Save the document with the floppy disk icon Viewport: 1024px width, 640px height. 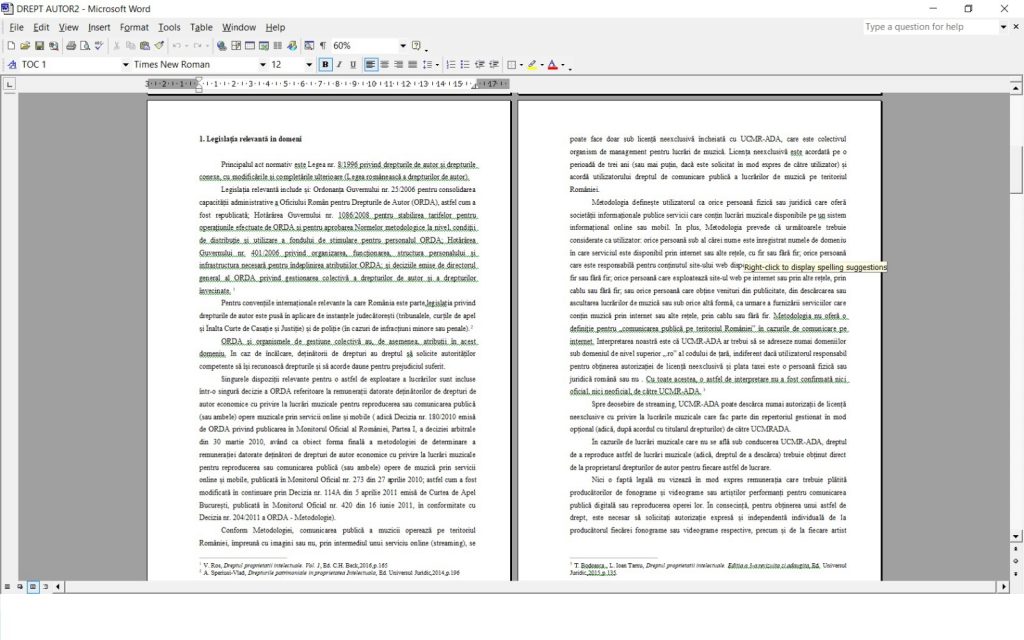[40, 46]
